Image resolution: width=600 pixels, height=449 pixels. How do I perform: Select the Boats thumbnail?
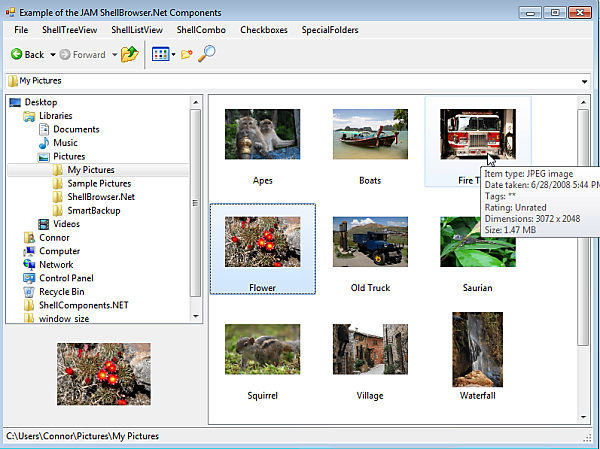370,134
